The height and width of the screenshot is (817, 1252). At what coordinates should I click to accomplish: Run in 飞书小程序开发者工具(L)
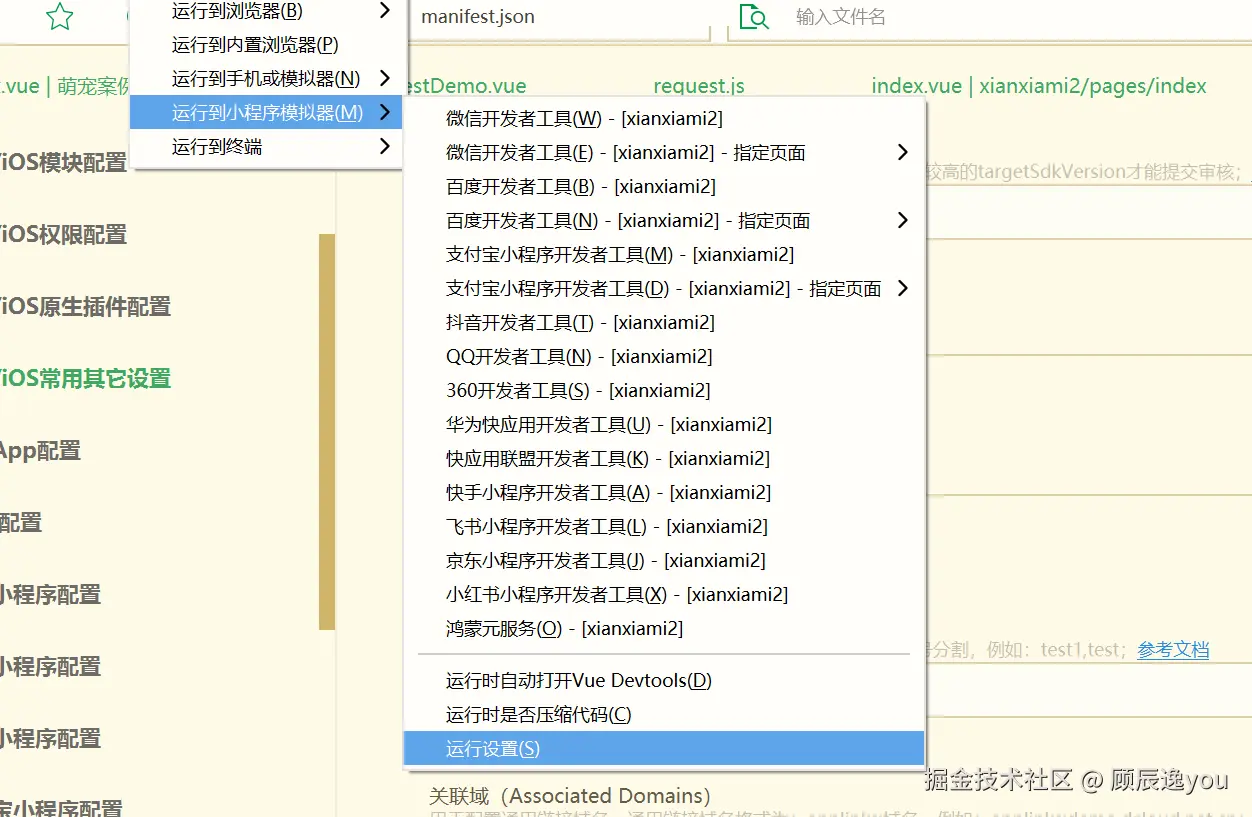664,527
